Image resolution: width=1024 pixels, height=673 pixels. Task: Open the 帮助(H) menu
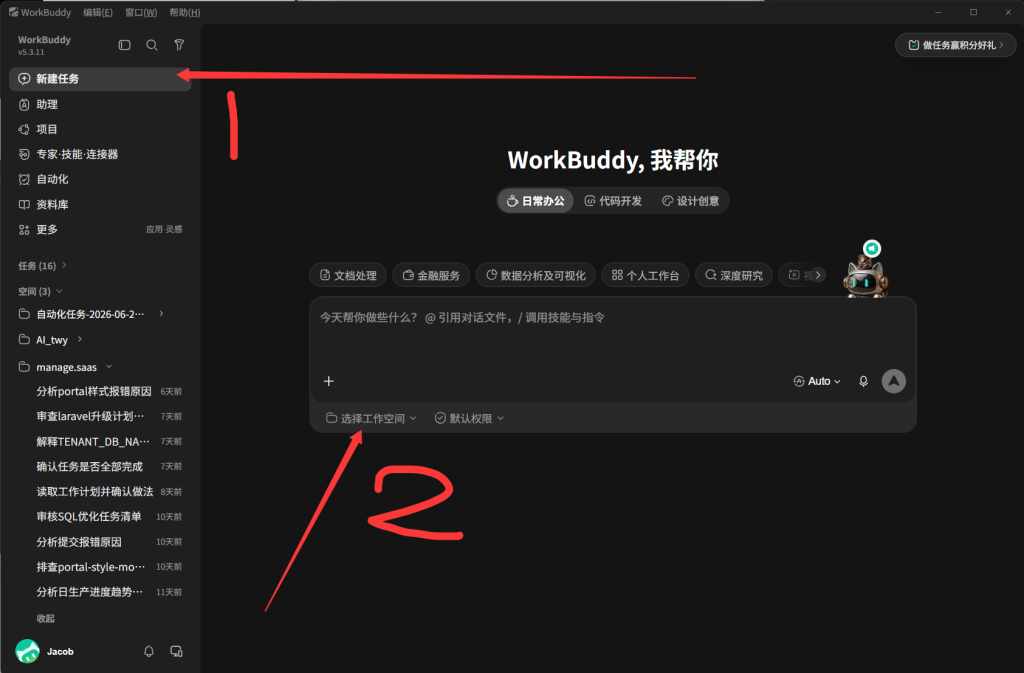pos(185,12)
